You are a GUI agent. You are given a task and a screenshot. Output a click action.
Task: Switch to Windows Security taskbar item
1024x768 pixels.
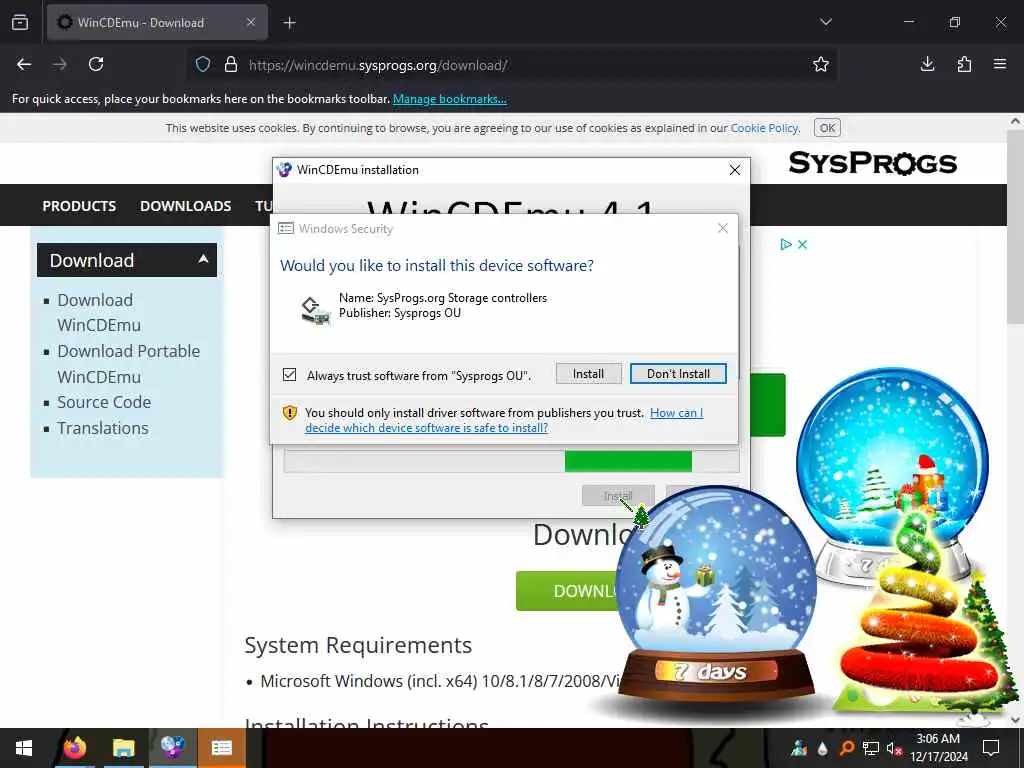(221, 748)
